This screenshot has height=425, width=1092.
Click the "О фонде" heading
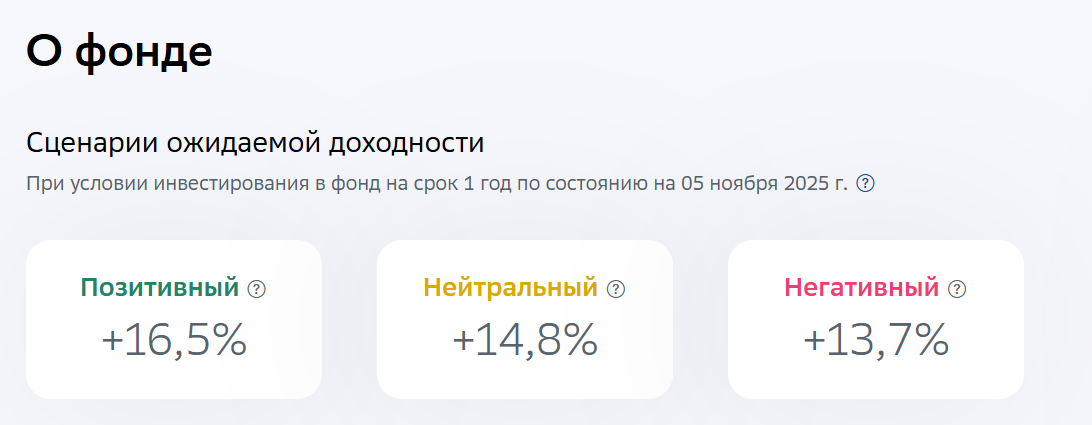(119, 51)
